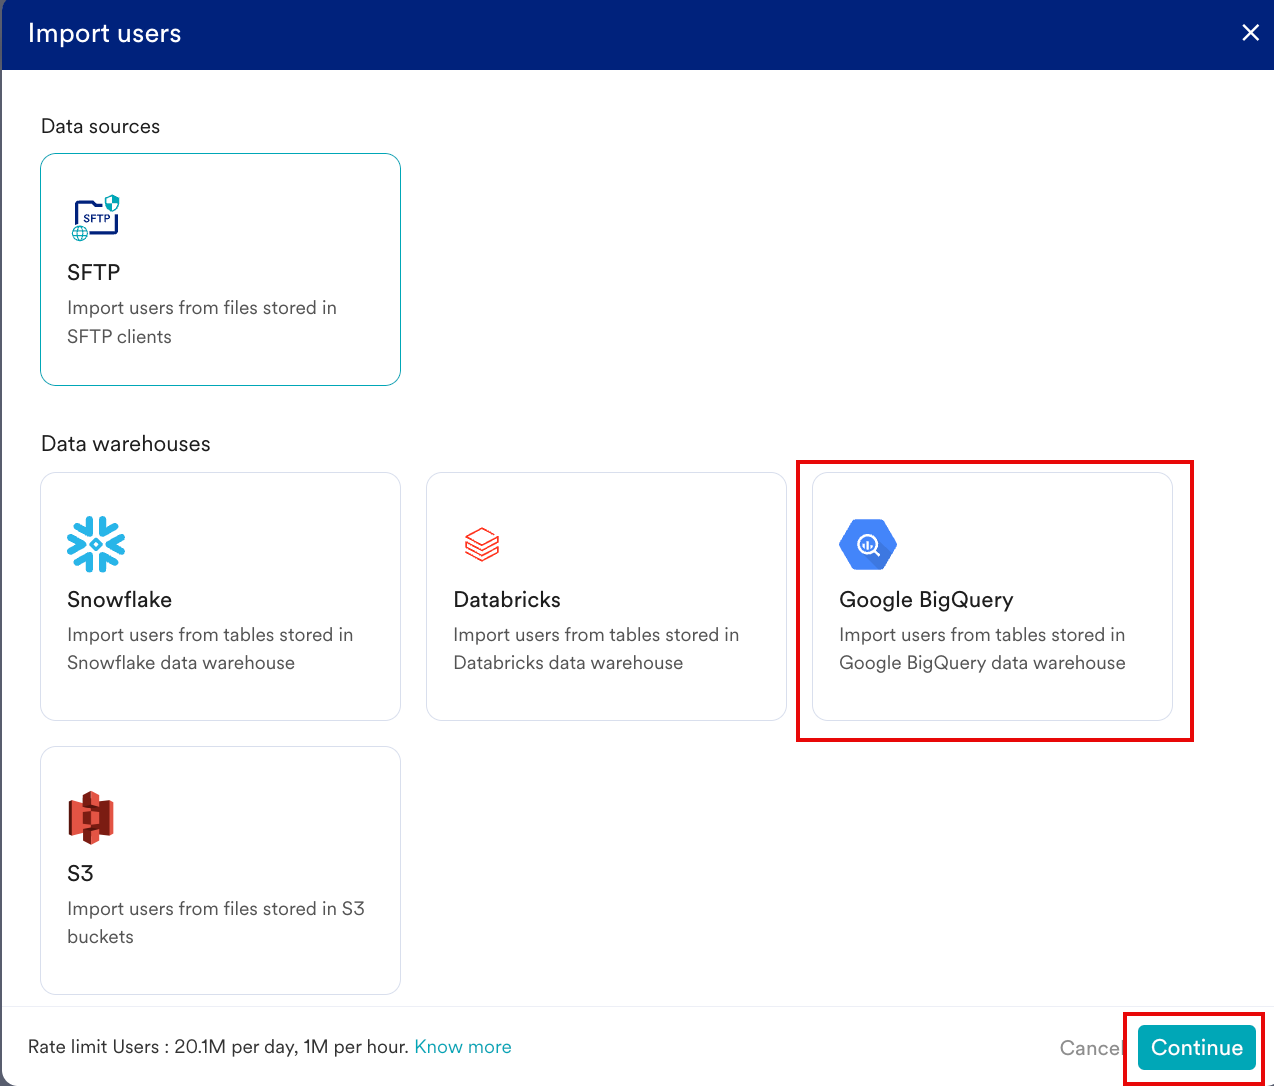Select the Google BigQuery card title
The image size is (1278, 1090).
pos(926,600)
